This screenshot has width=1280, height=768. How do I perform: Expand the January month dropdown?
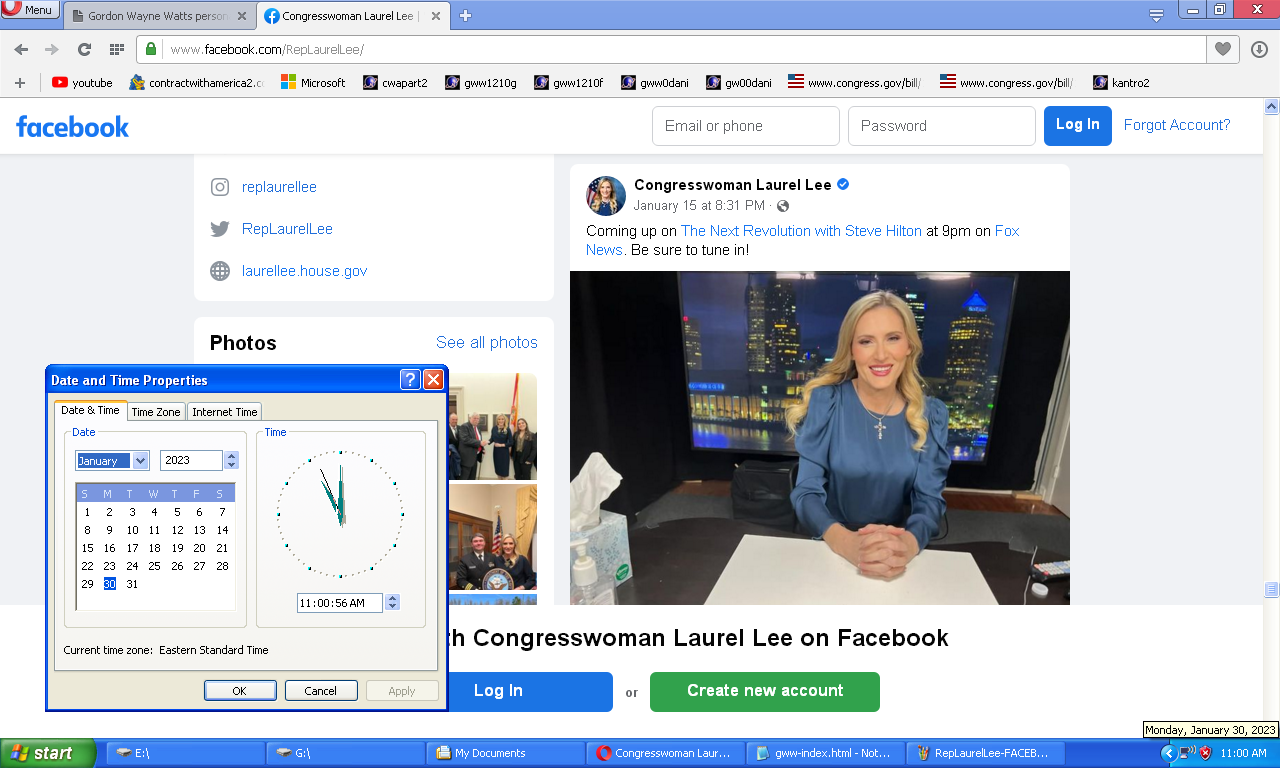(x=140, y=461)
